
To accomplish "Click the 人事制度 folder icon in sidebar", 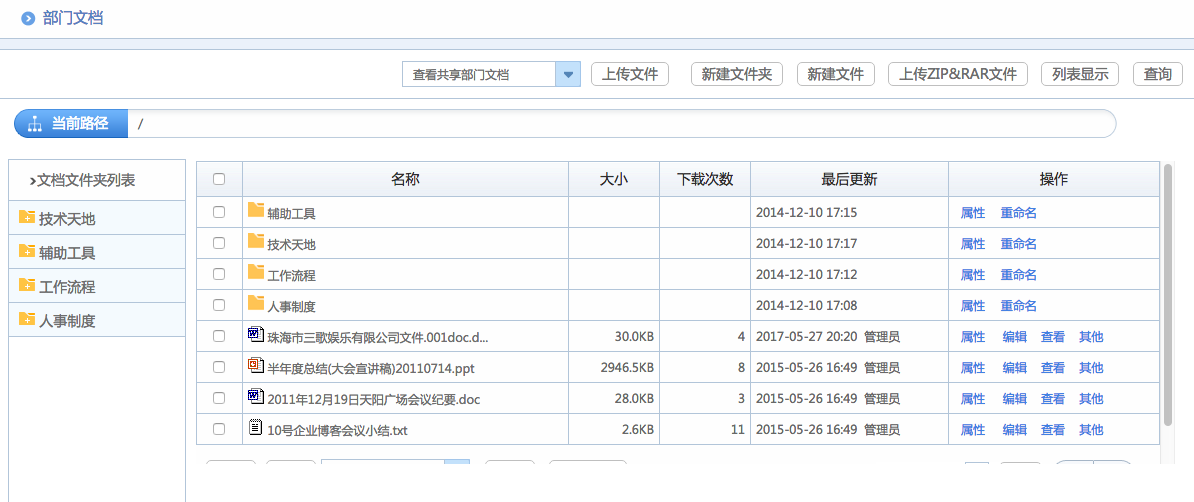I will tap(26, 320).
